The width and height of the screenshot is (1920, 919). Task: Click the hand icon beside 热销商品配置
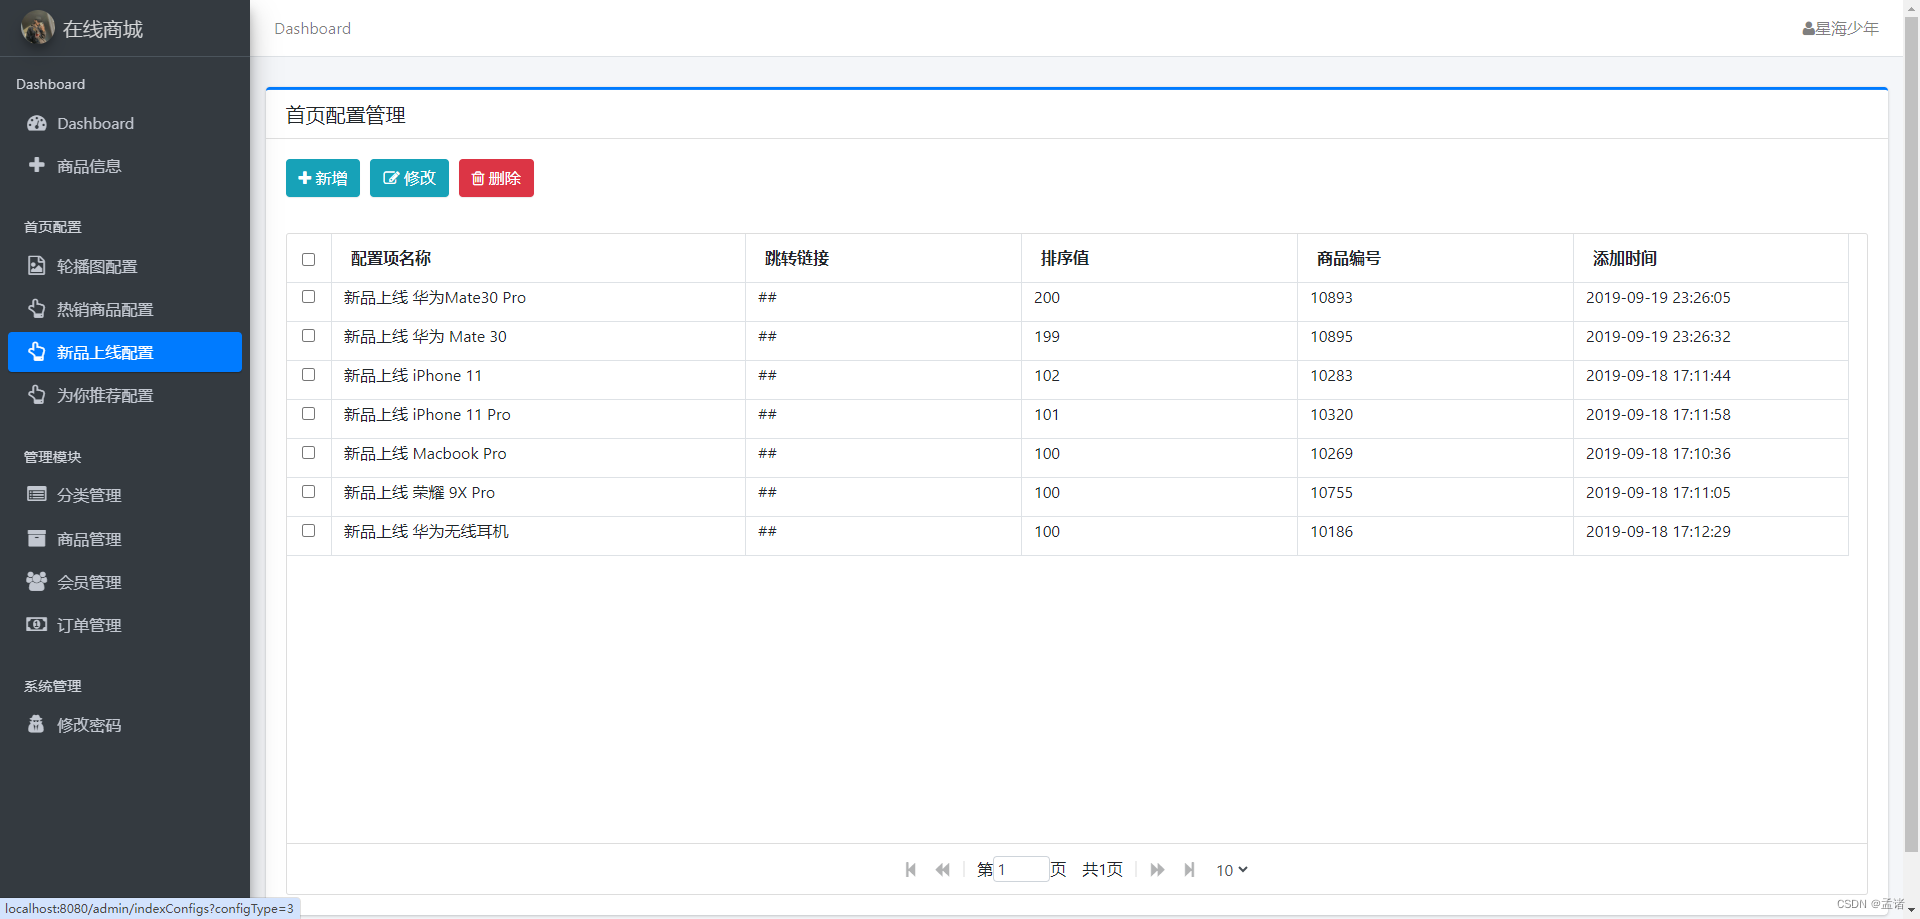37,309
